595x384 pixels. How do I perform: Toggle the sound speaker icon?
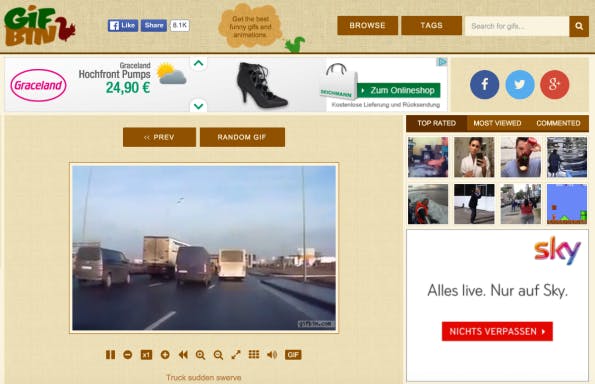[272, 355]
